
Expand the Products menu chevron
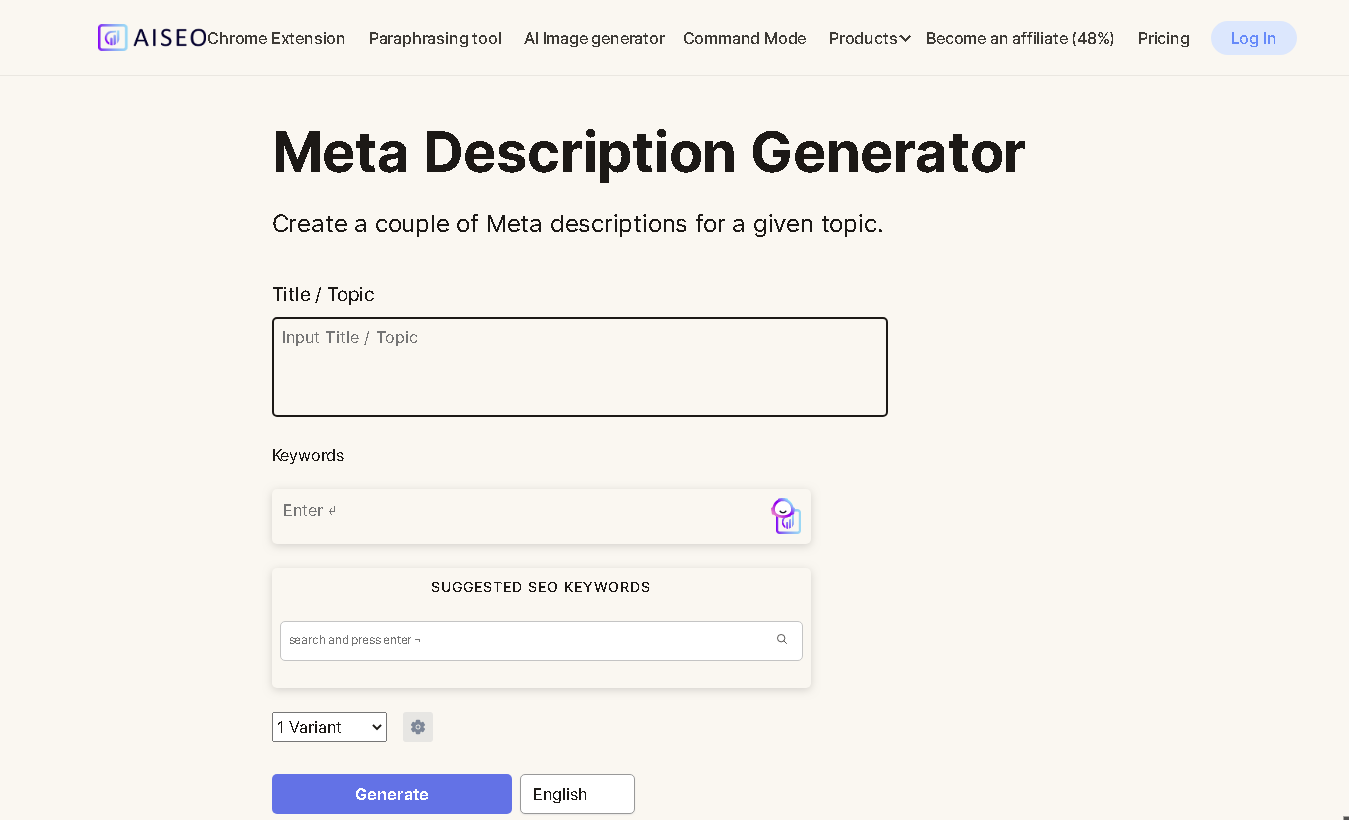905,39
